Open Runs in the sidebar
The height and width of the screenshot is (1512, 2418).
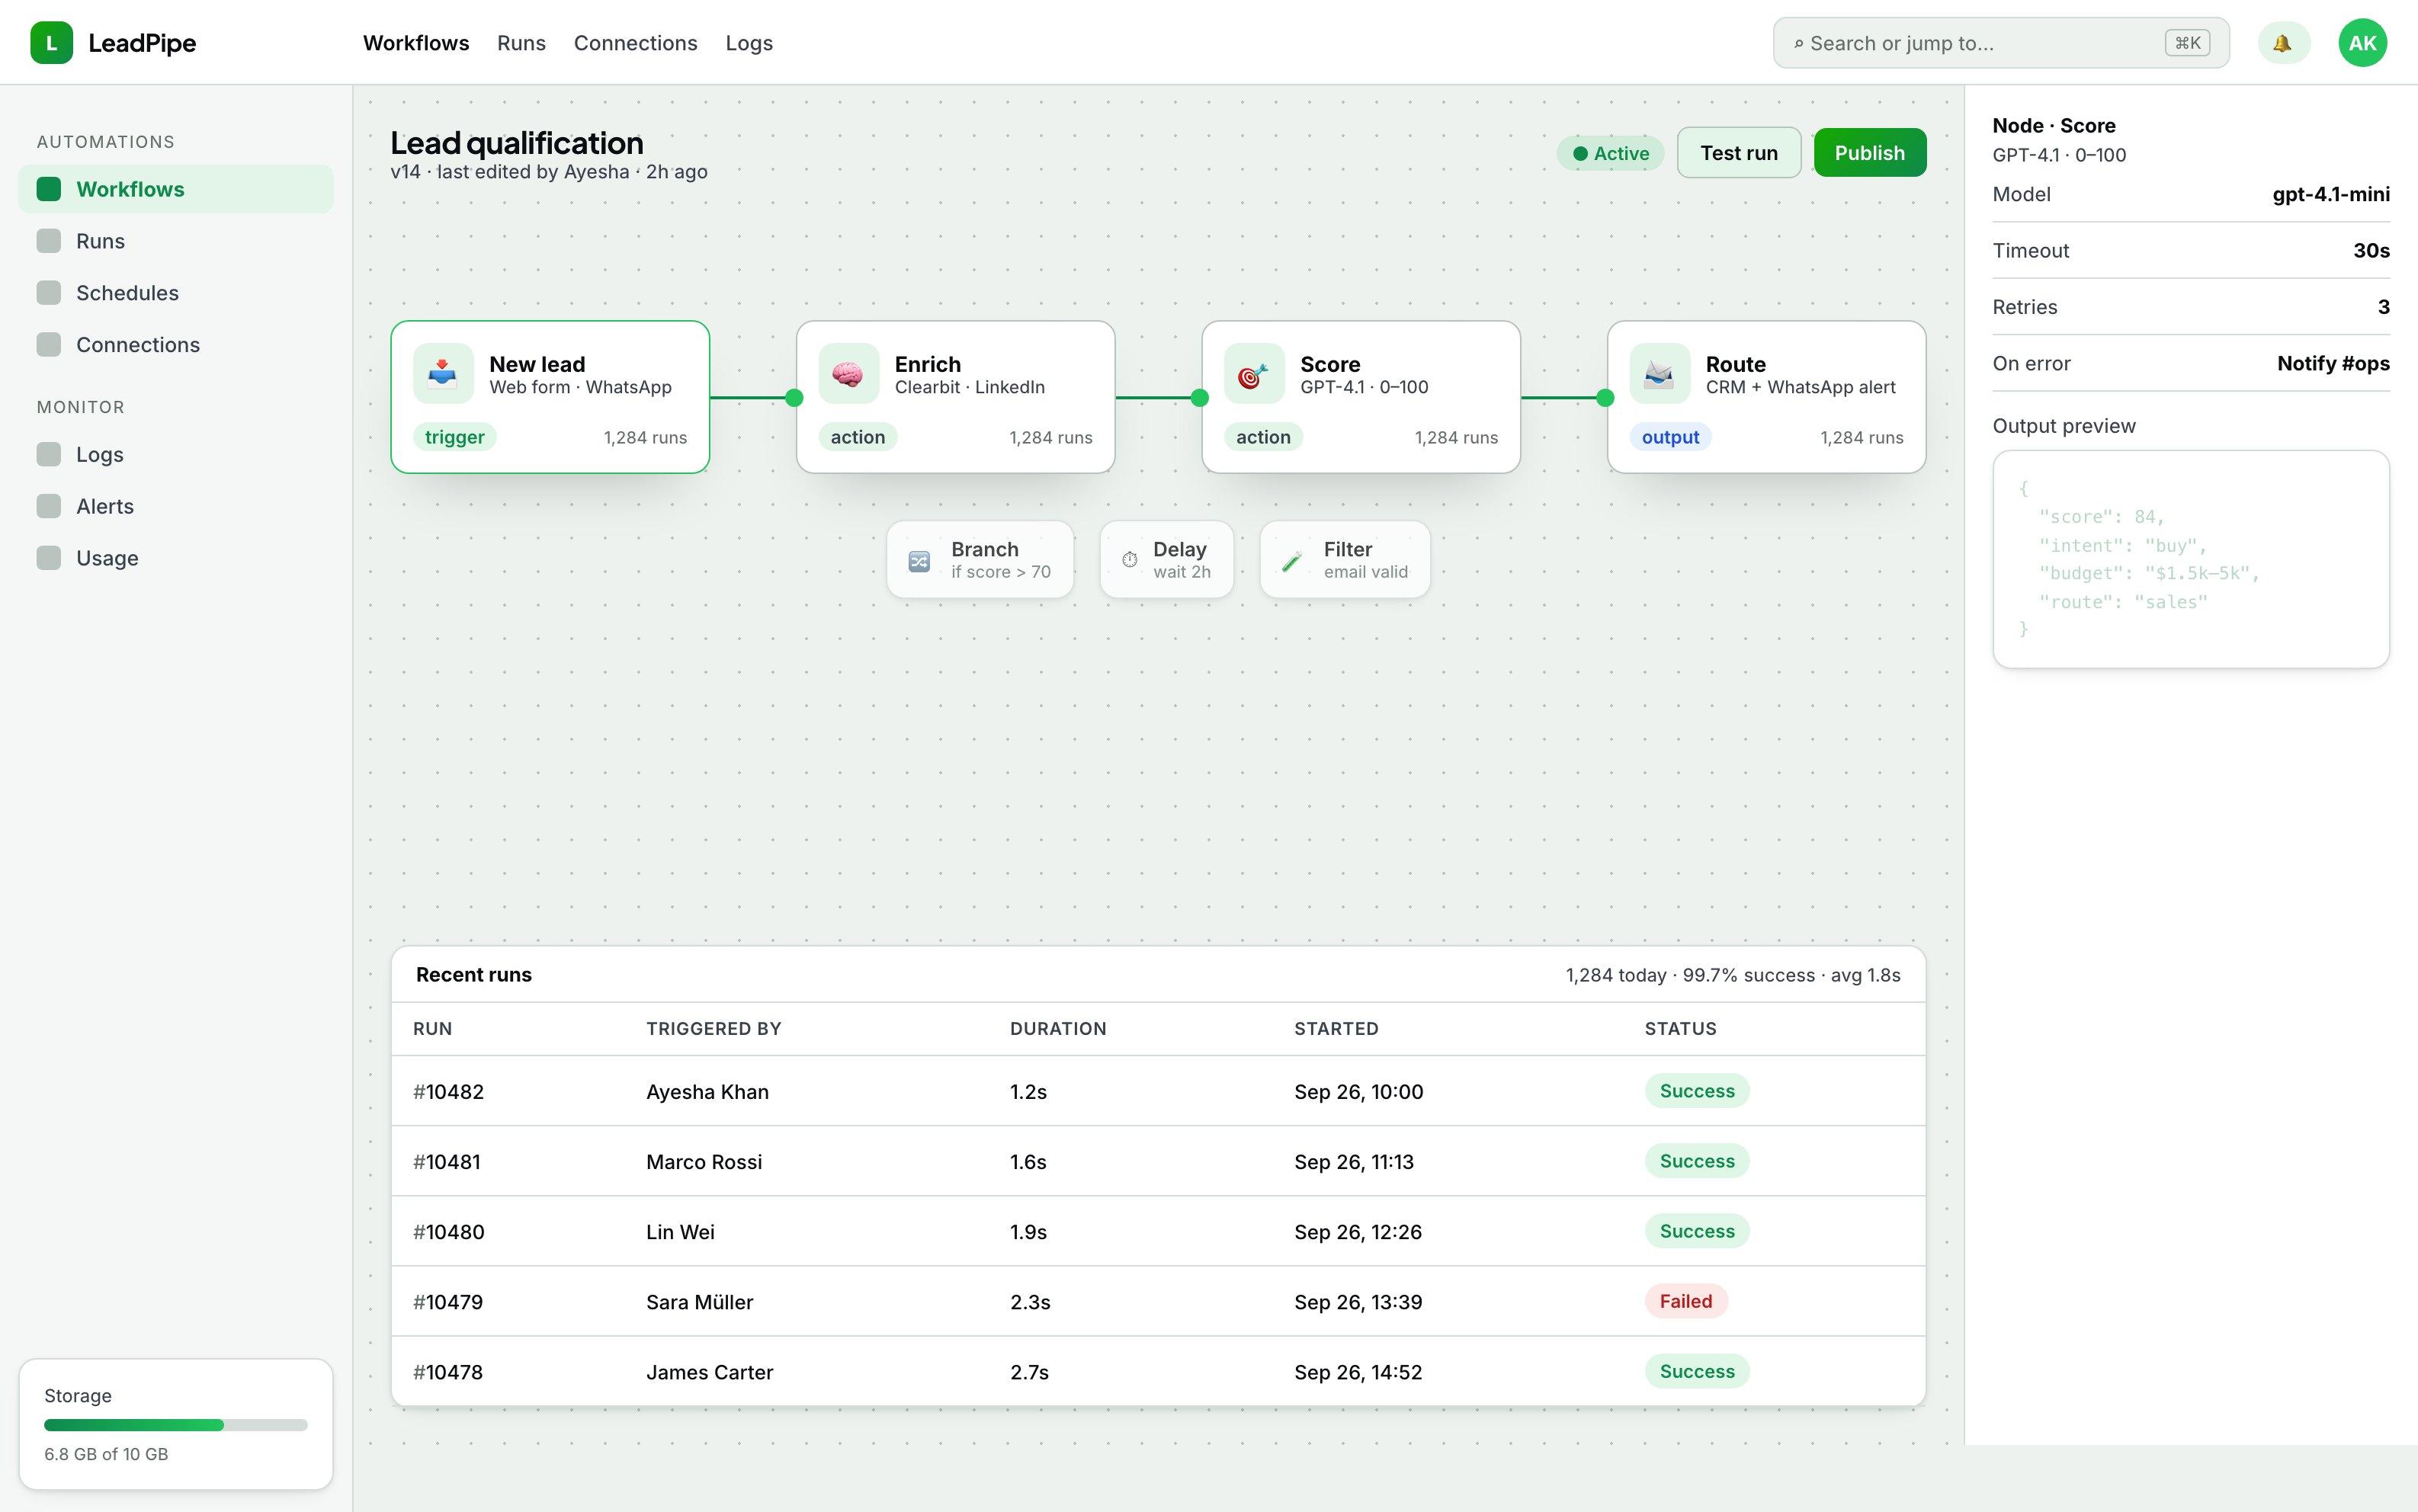(176, 241)
